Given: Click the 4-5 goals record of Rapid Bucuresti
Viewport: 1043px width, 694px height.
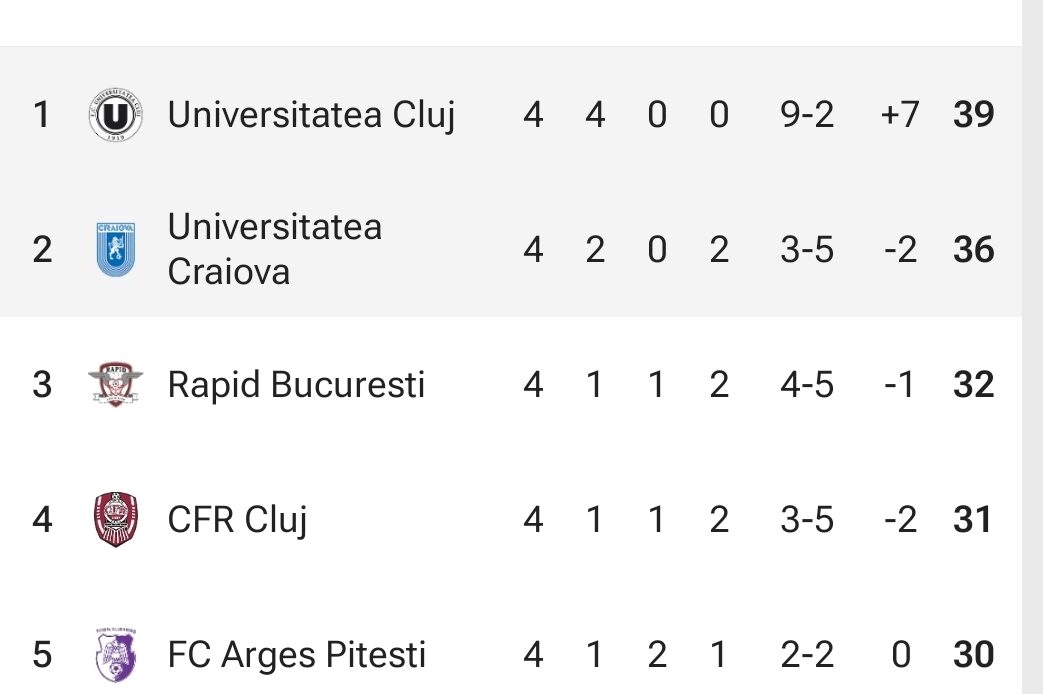Looking at the screenshot, I should (806, 385).
